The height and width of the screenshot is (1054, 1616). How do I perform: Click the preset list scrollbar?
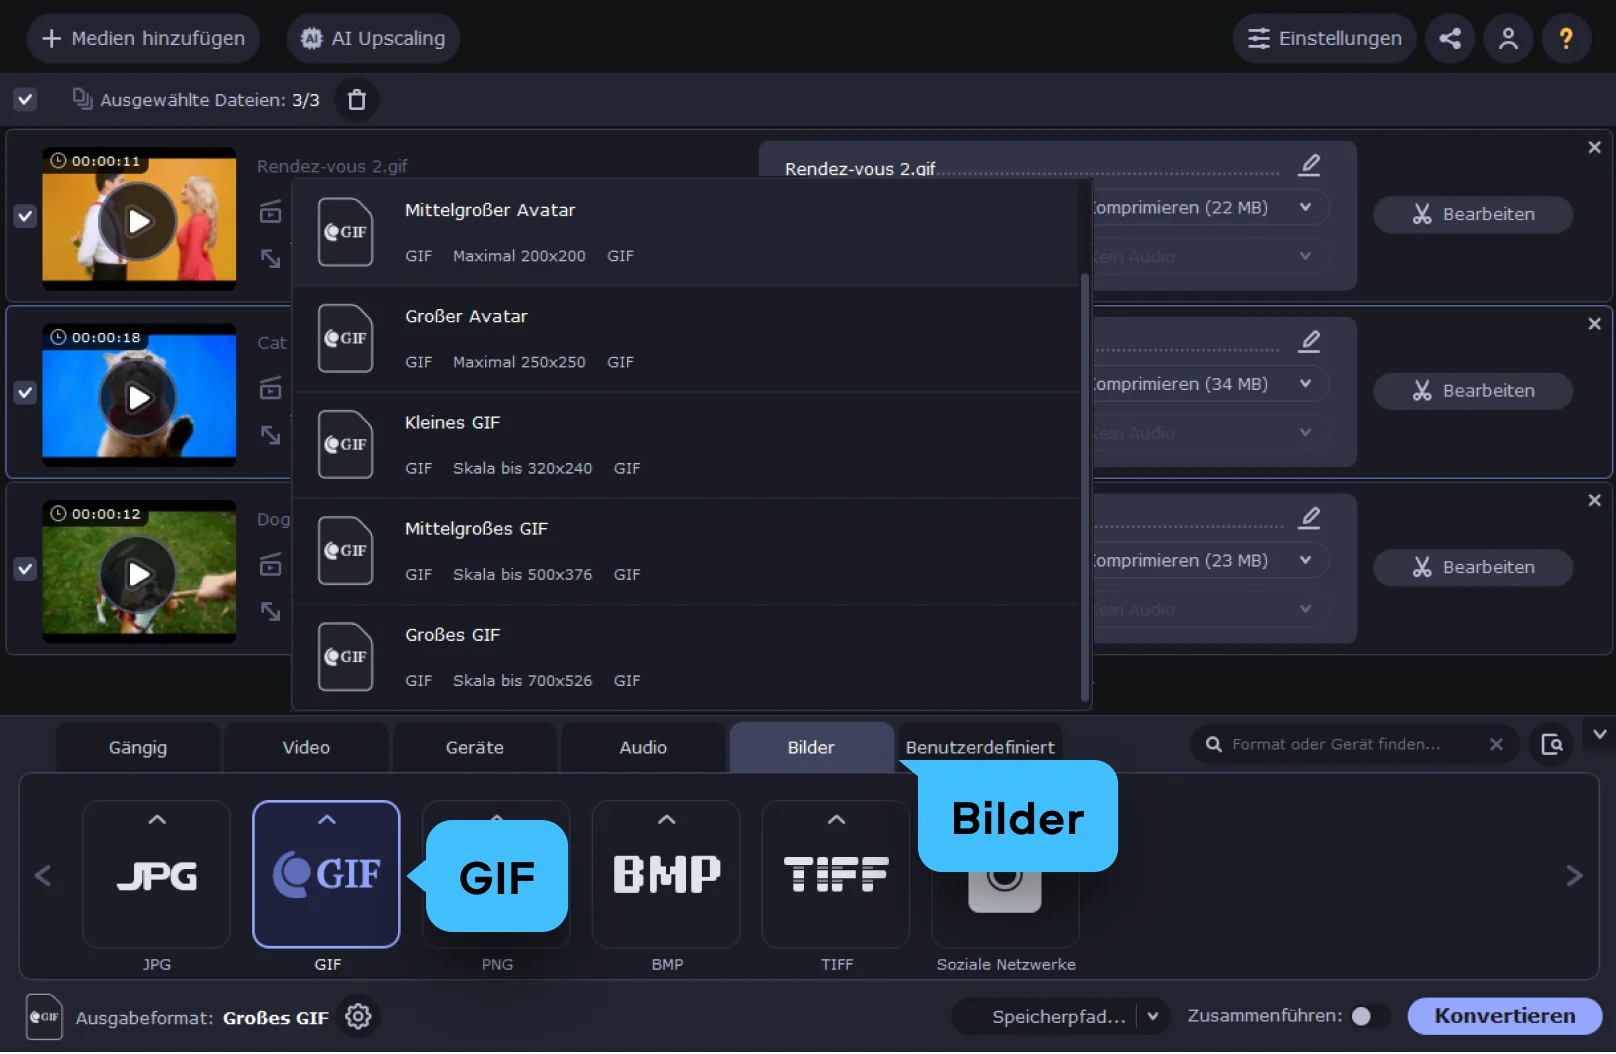tap(1085, 488)
